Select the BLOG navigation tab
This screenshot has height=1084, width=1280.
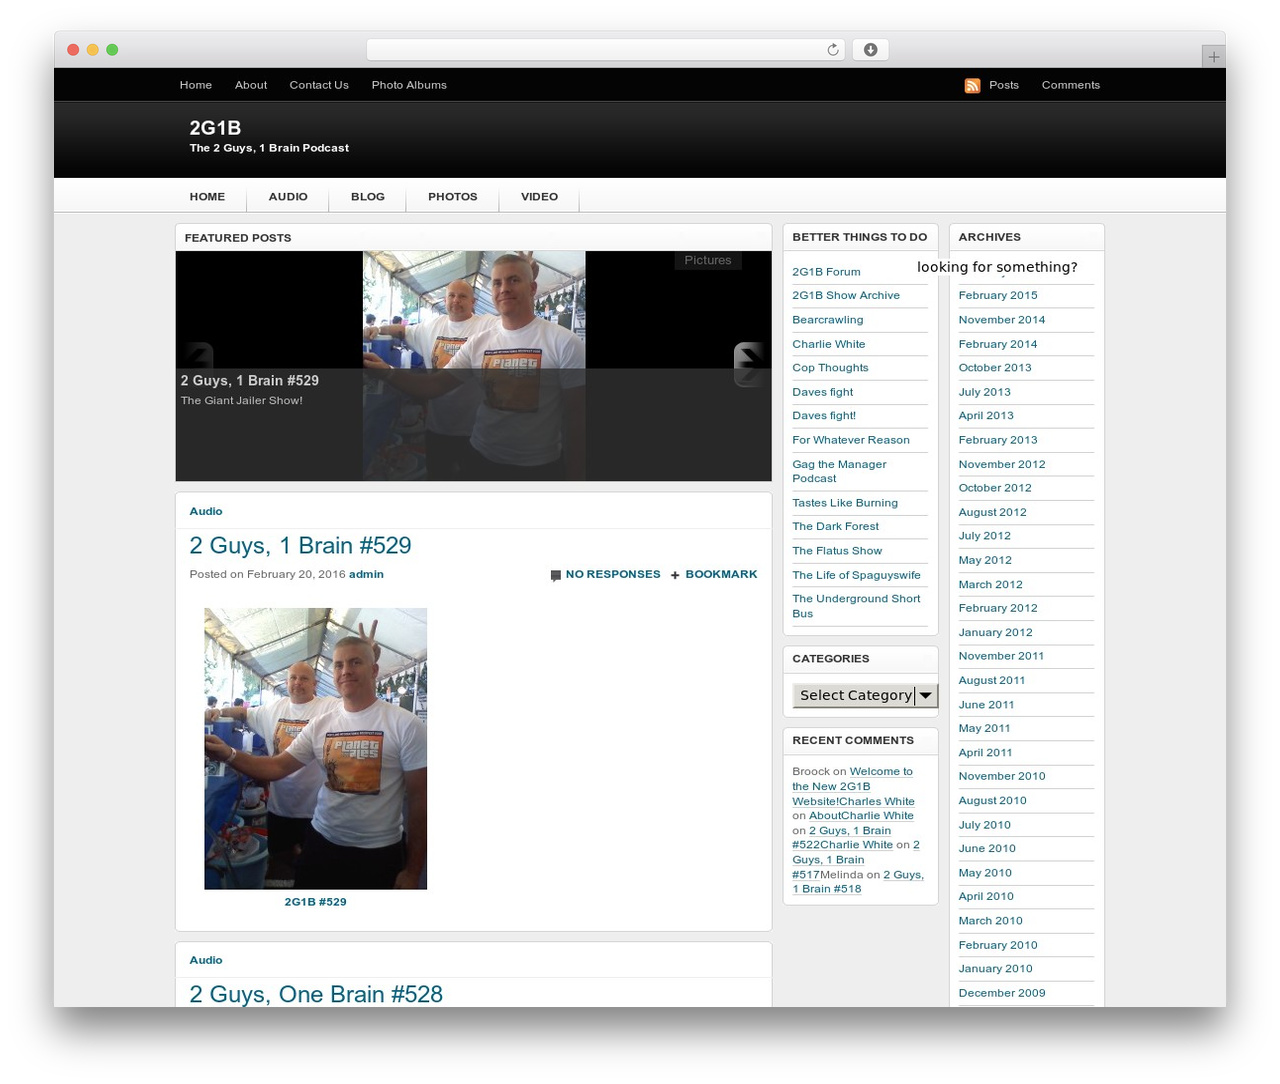point(368,197)
